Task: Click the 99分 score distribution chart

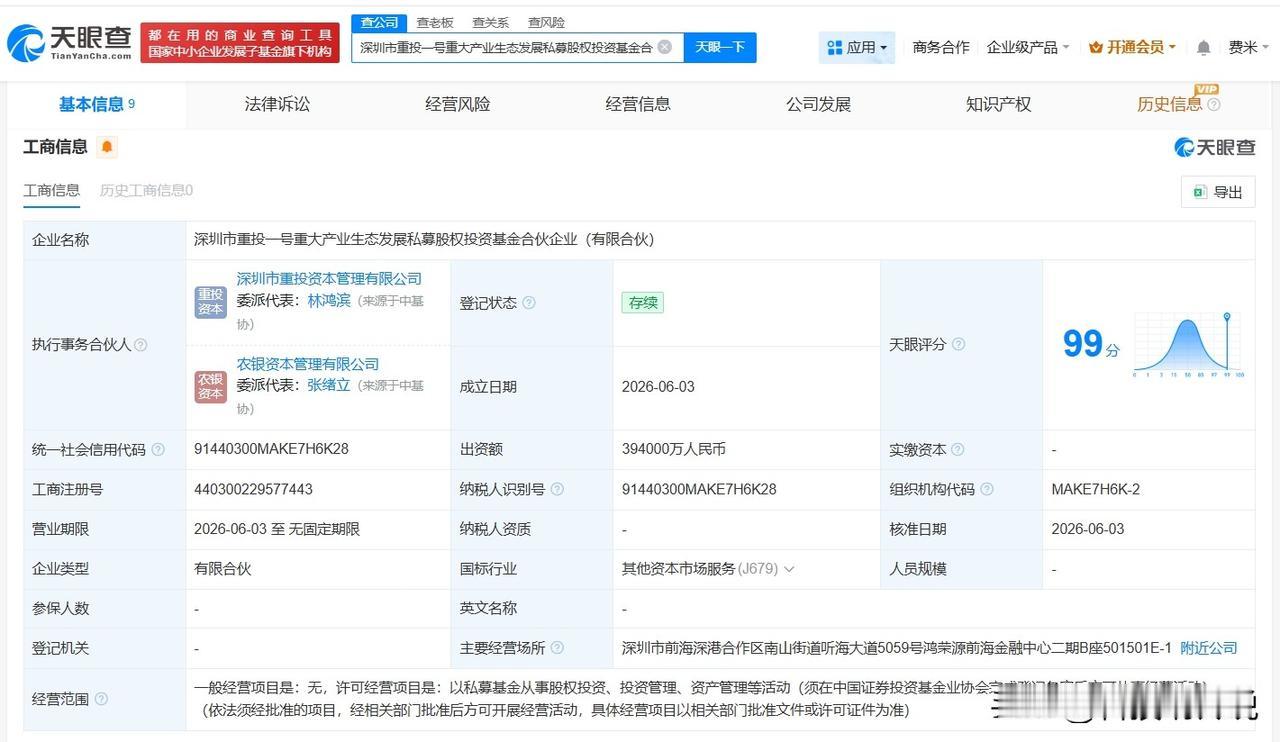Action: click(1187, 345)
